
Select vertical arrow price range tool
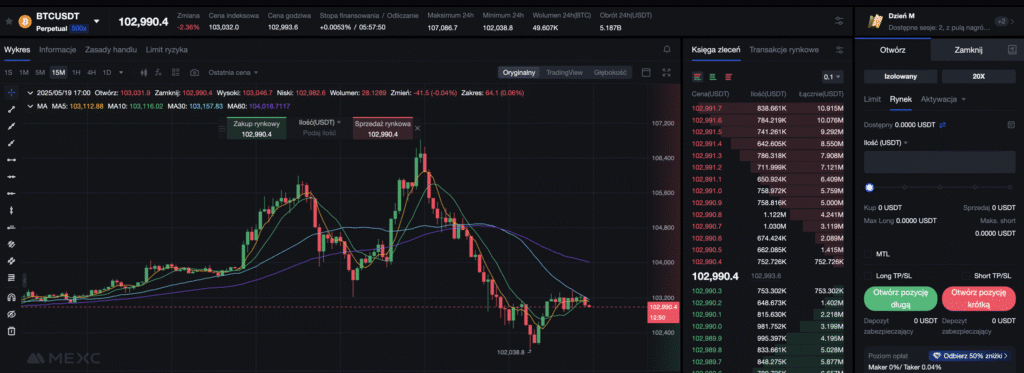pyautogui.click(x=11, y=210)
